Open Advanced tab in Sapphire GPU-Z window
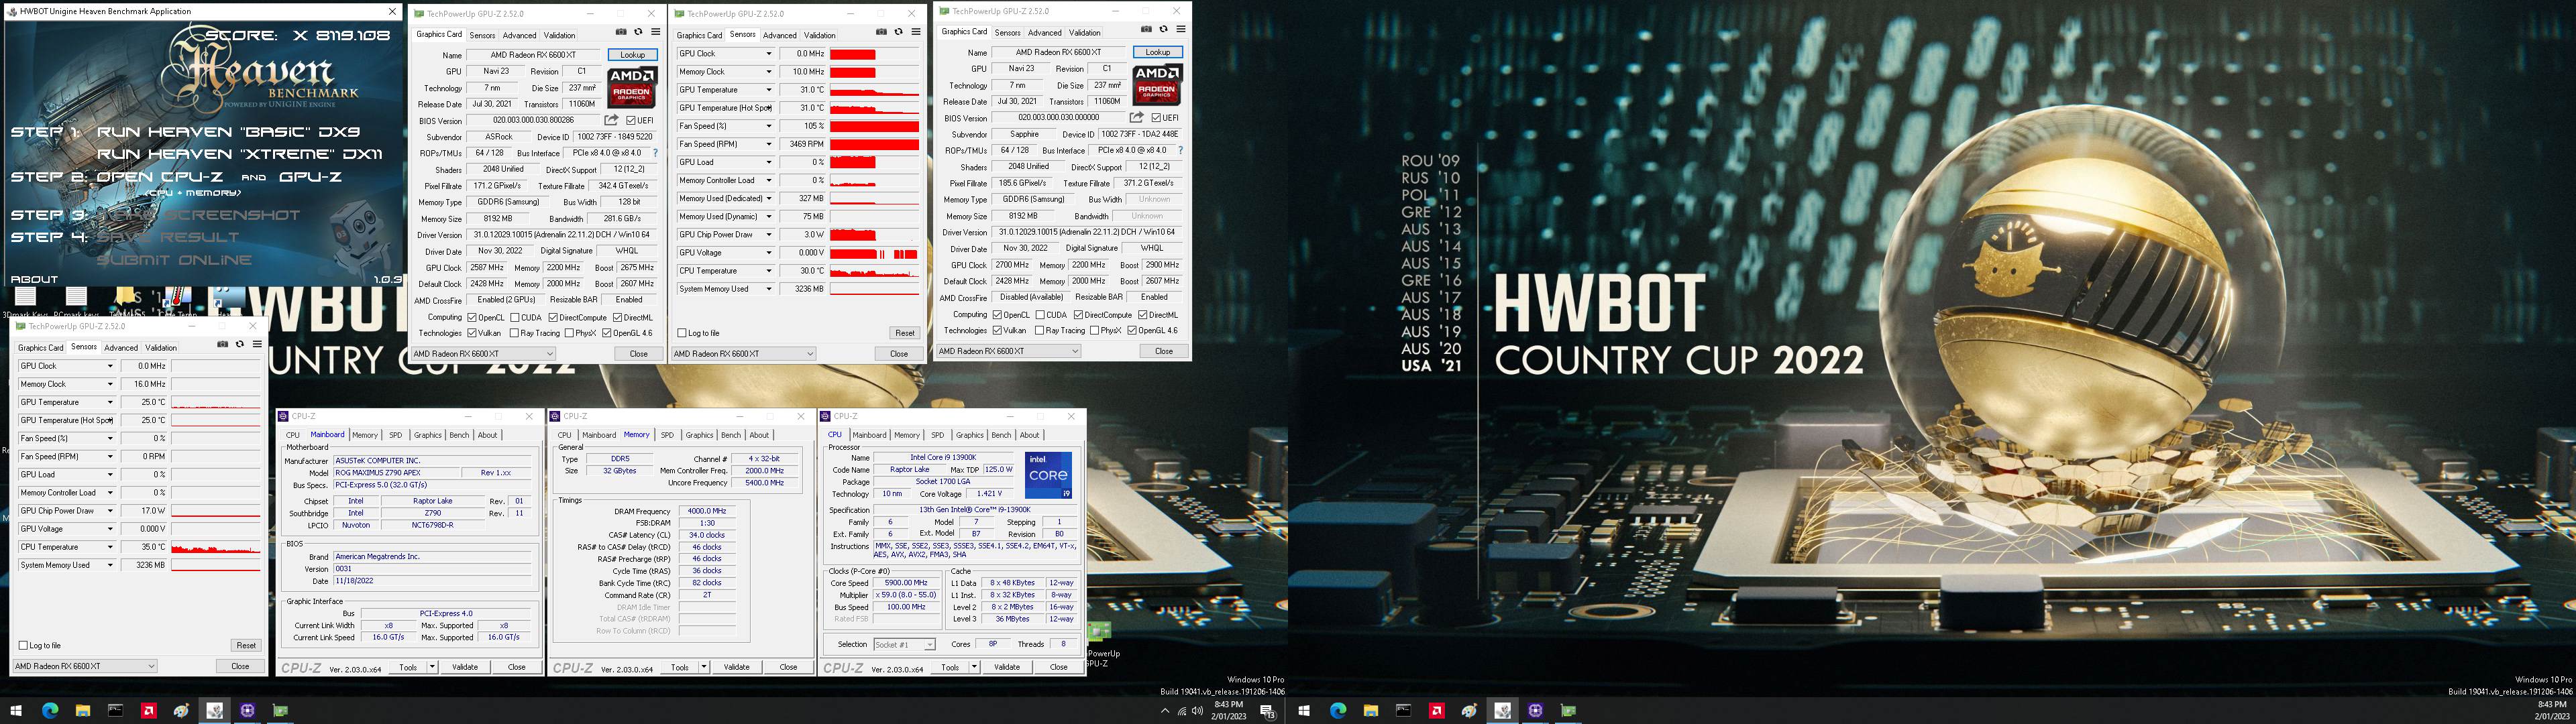This screenshot has width=2576, height=724. point(1044,32)
